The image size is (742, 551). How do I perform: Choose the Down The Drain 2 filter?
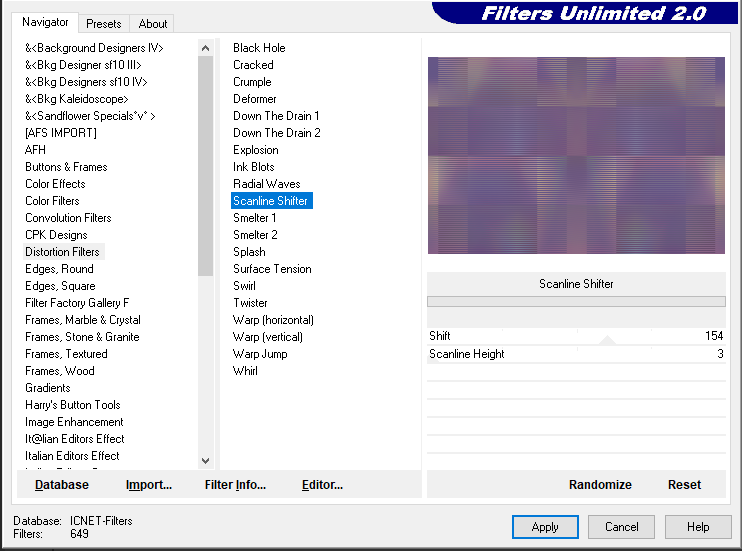pos(277,133)
